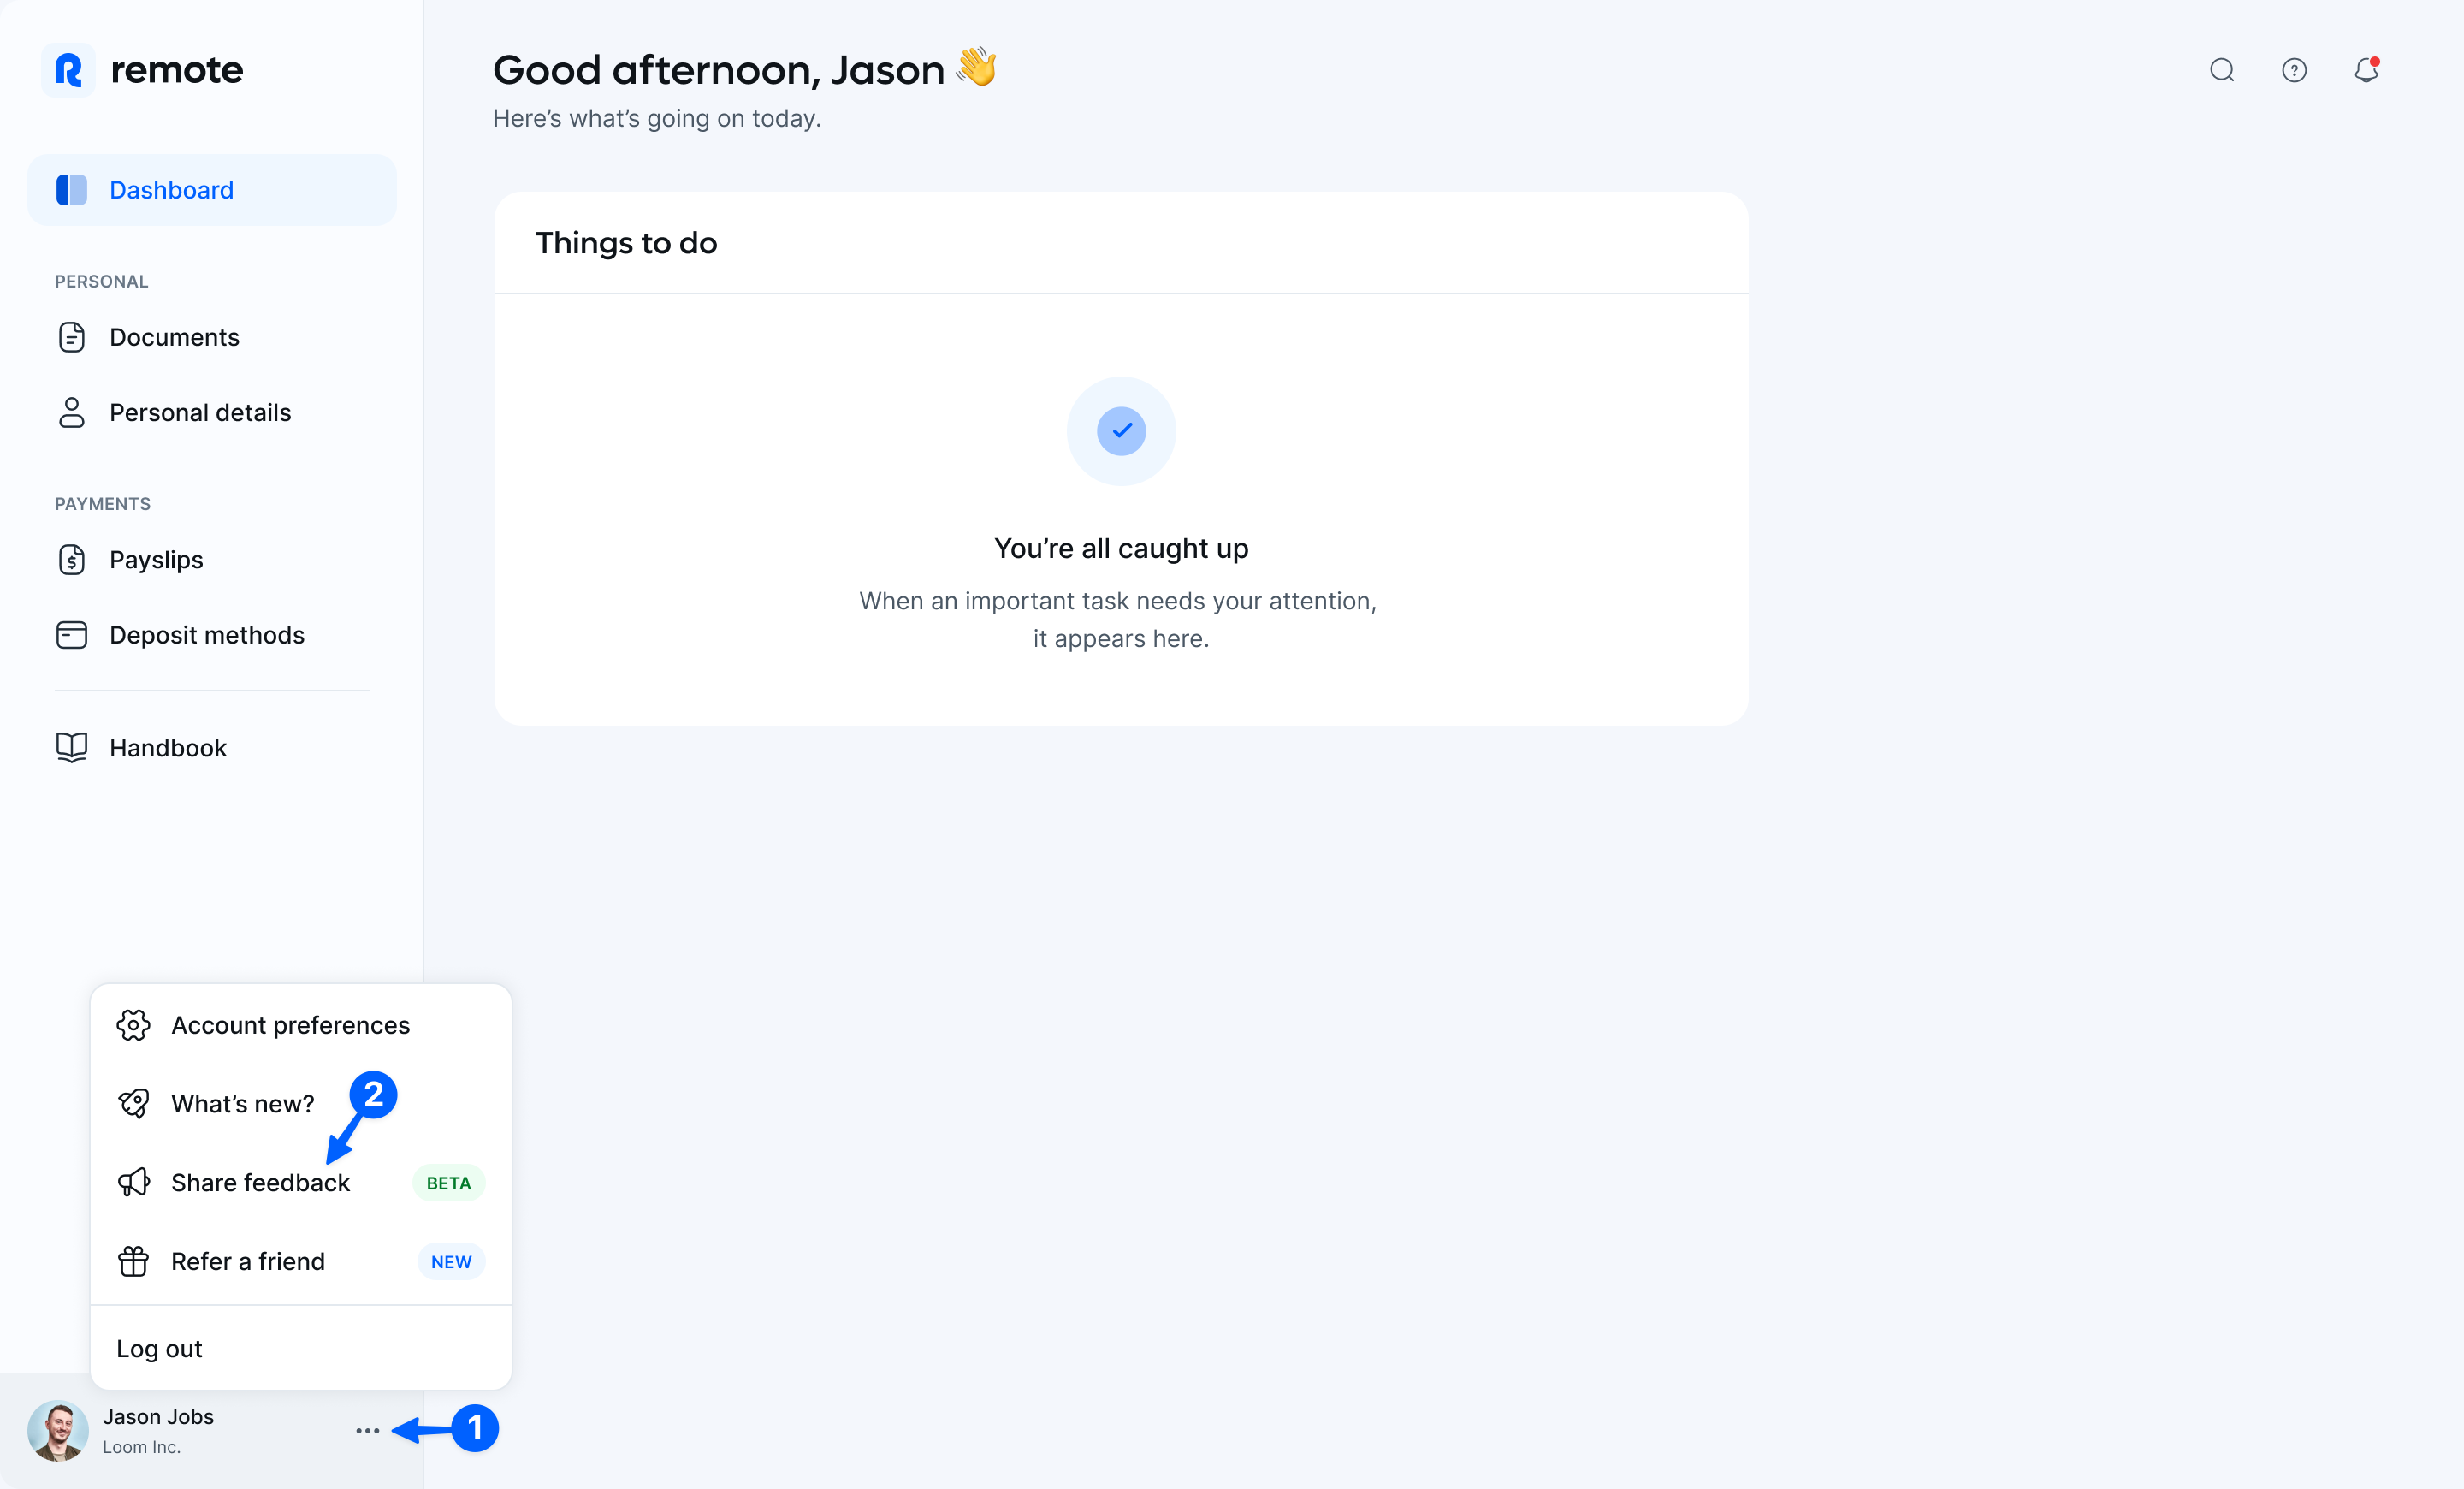Go to Dashboard label
Viewport: 2464px width, 1489px height.
[172, 190]
